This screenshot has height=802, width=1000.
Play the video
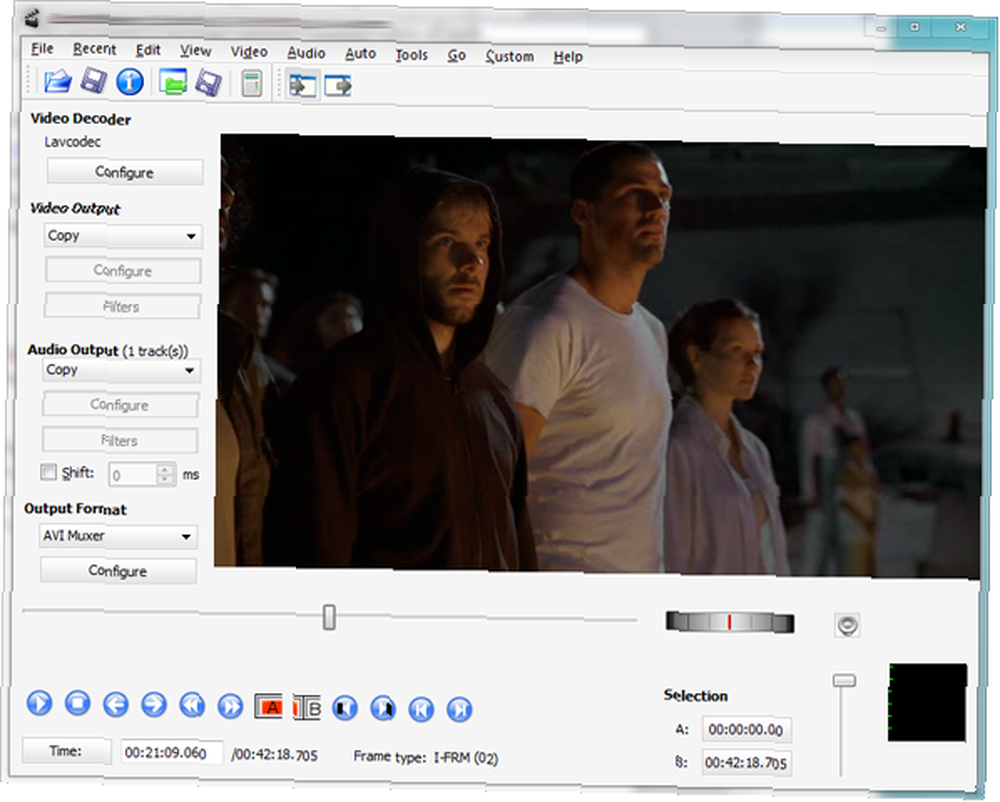point(40,703)
